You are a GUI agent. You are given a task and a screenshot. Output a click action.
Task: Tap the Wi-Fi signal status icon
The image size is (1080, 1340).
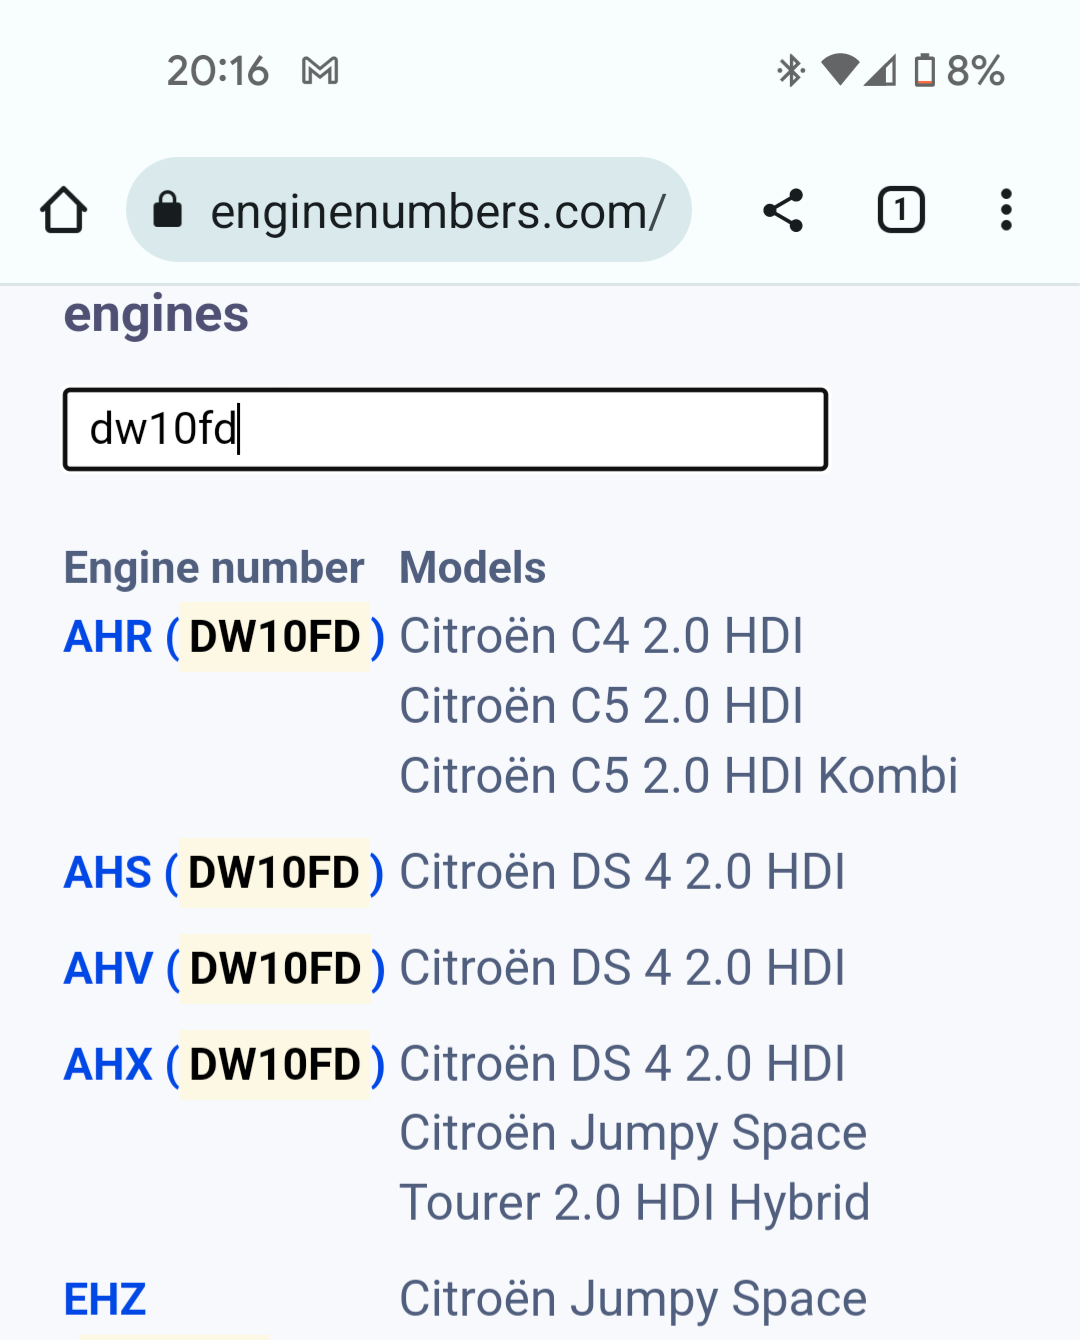pyautogui.click(x=840, y=70)
